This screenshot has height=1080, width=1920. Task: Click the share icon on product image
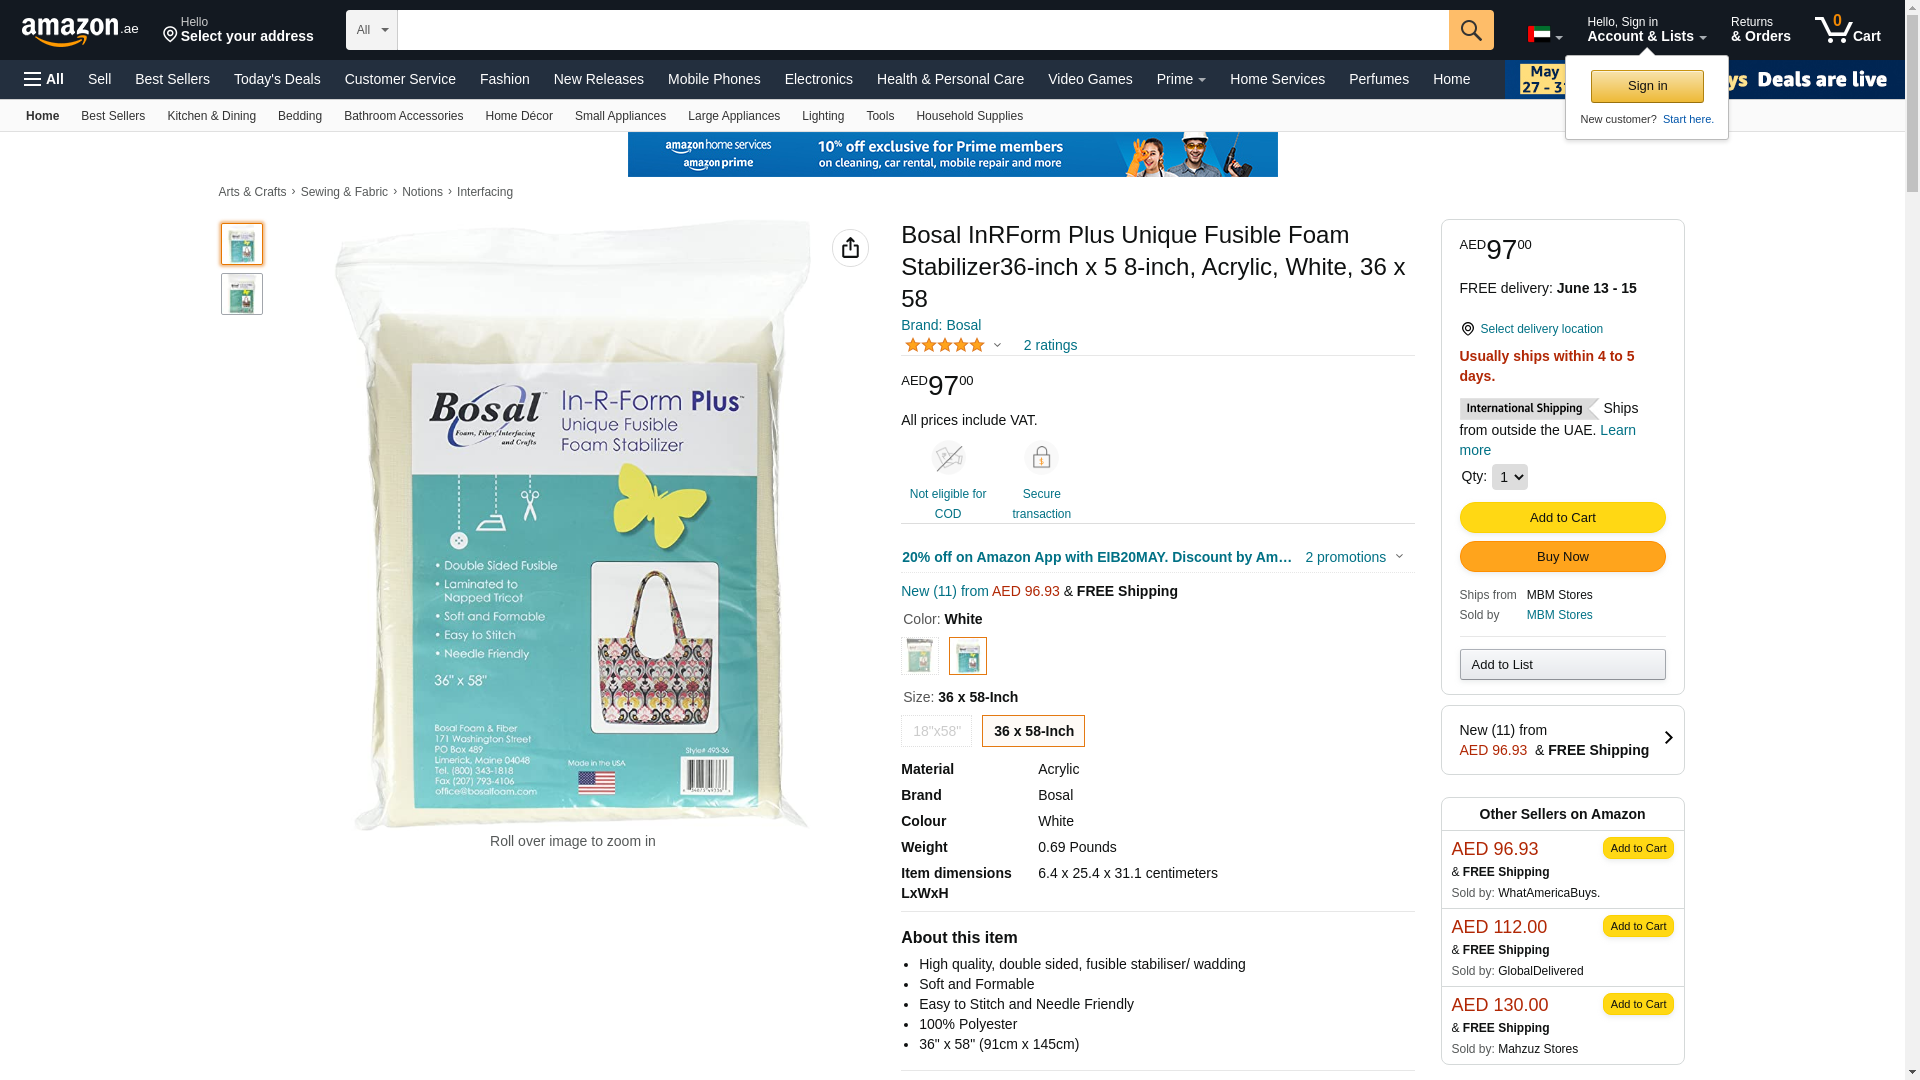coord(850,248)
